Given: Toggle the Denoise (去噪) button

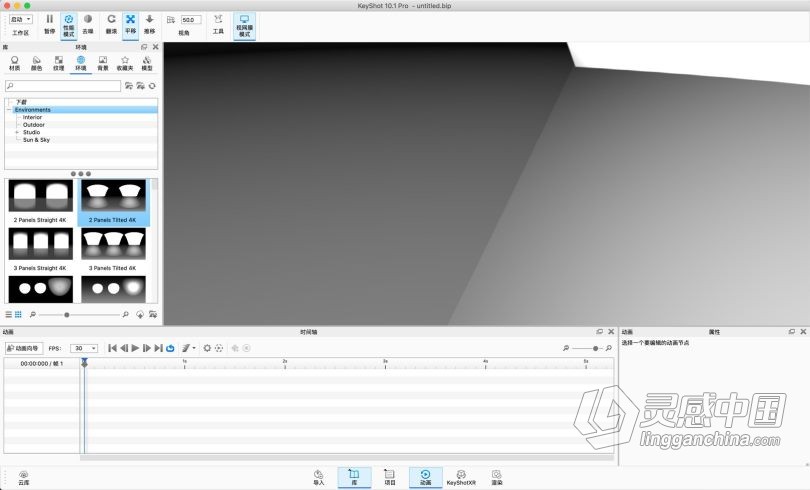Looking at the screenshot, I should pos(88,24).
